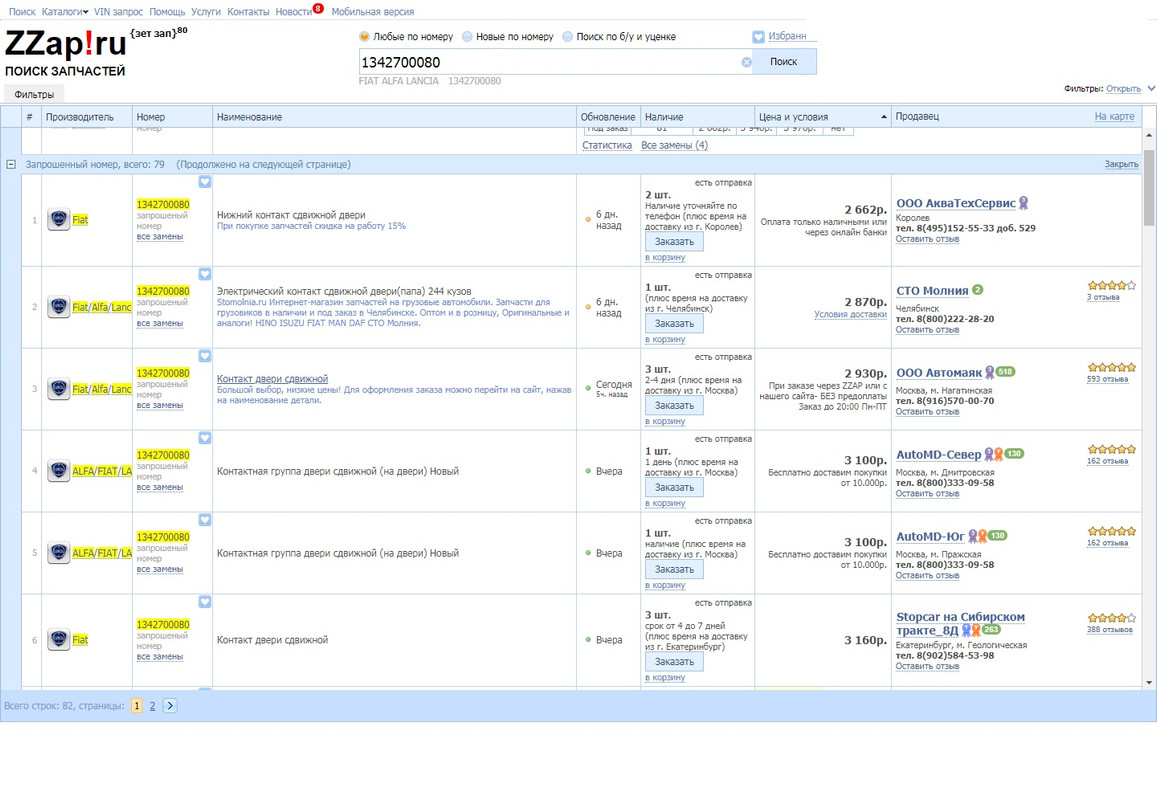
Task: Click the favorites heart icon near Избранное
Action: [x=759, y=36]
